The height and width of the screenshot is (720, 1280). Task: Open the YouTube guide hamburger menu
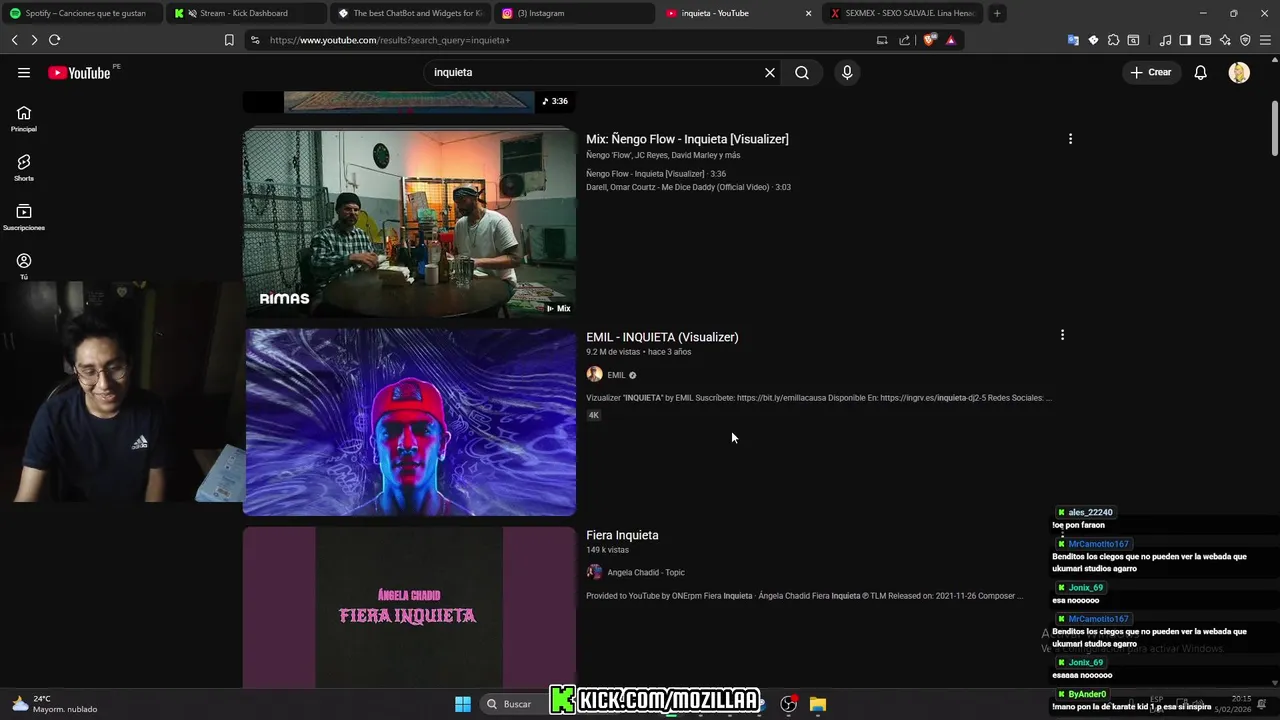click(24, 72)
